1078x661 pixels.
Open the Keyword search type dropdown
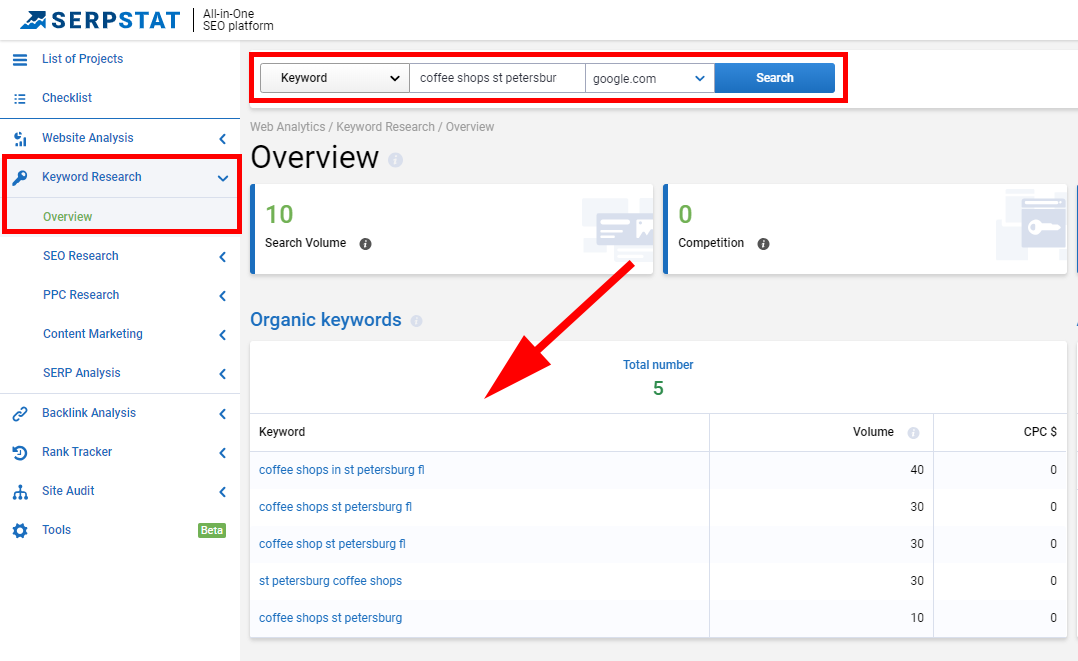coord(334,78)
